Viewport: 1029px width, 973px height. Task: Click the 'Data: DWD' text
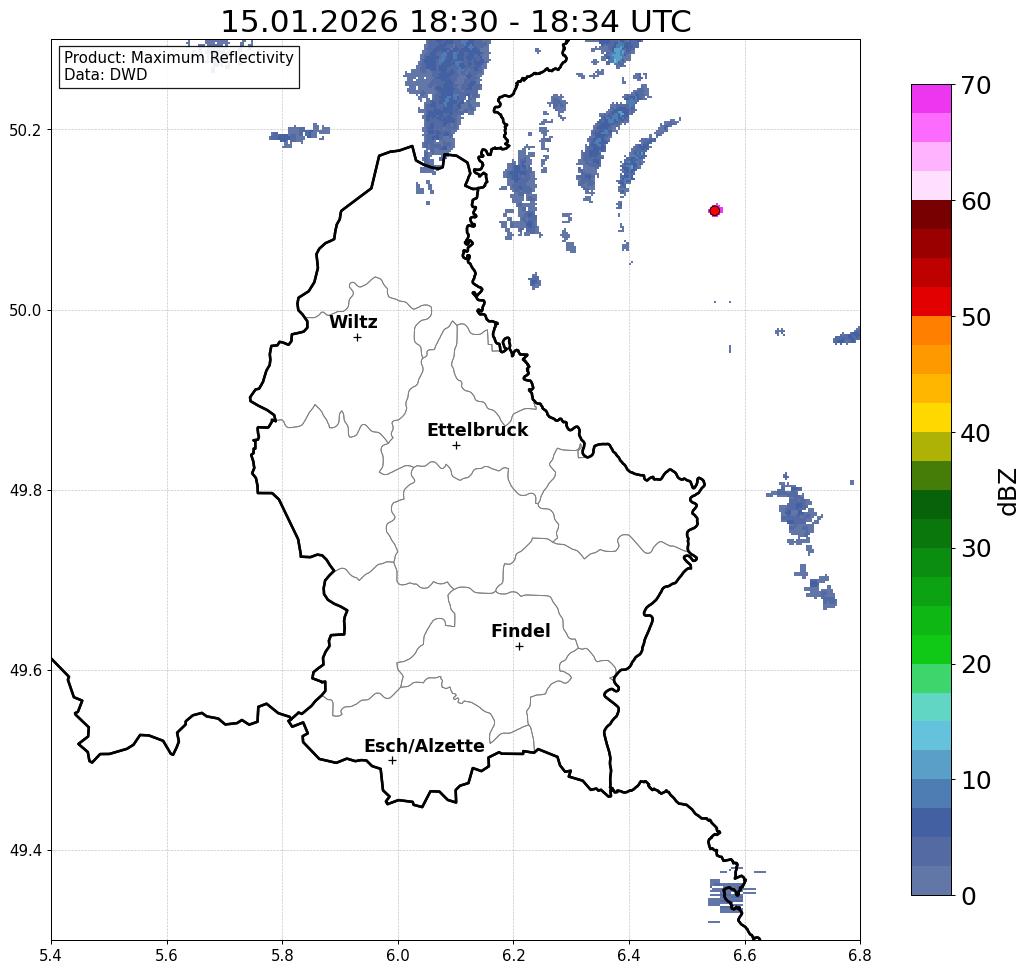(x=106, y=75)
